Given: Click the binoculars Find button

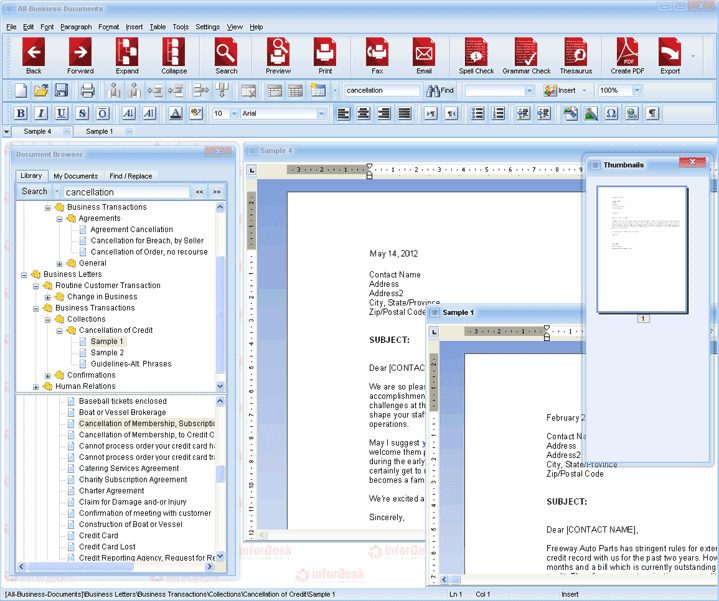Looking at the screenshot, I should 440,91.
